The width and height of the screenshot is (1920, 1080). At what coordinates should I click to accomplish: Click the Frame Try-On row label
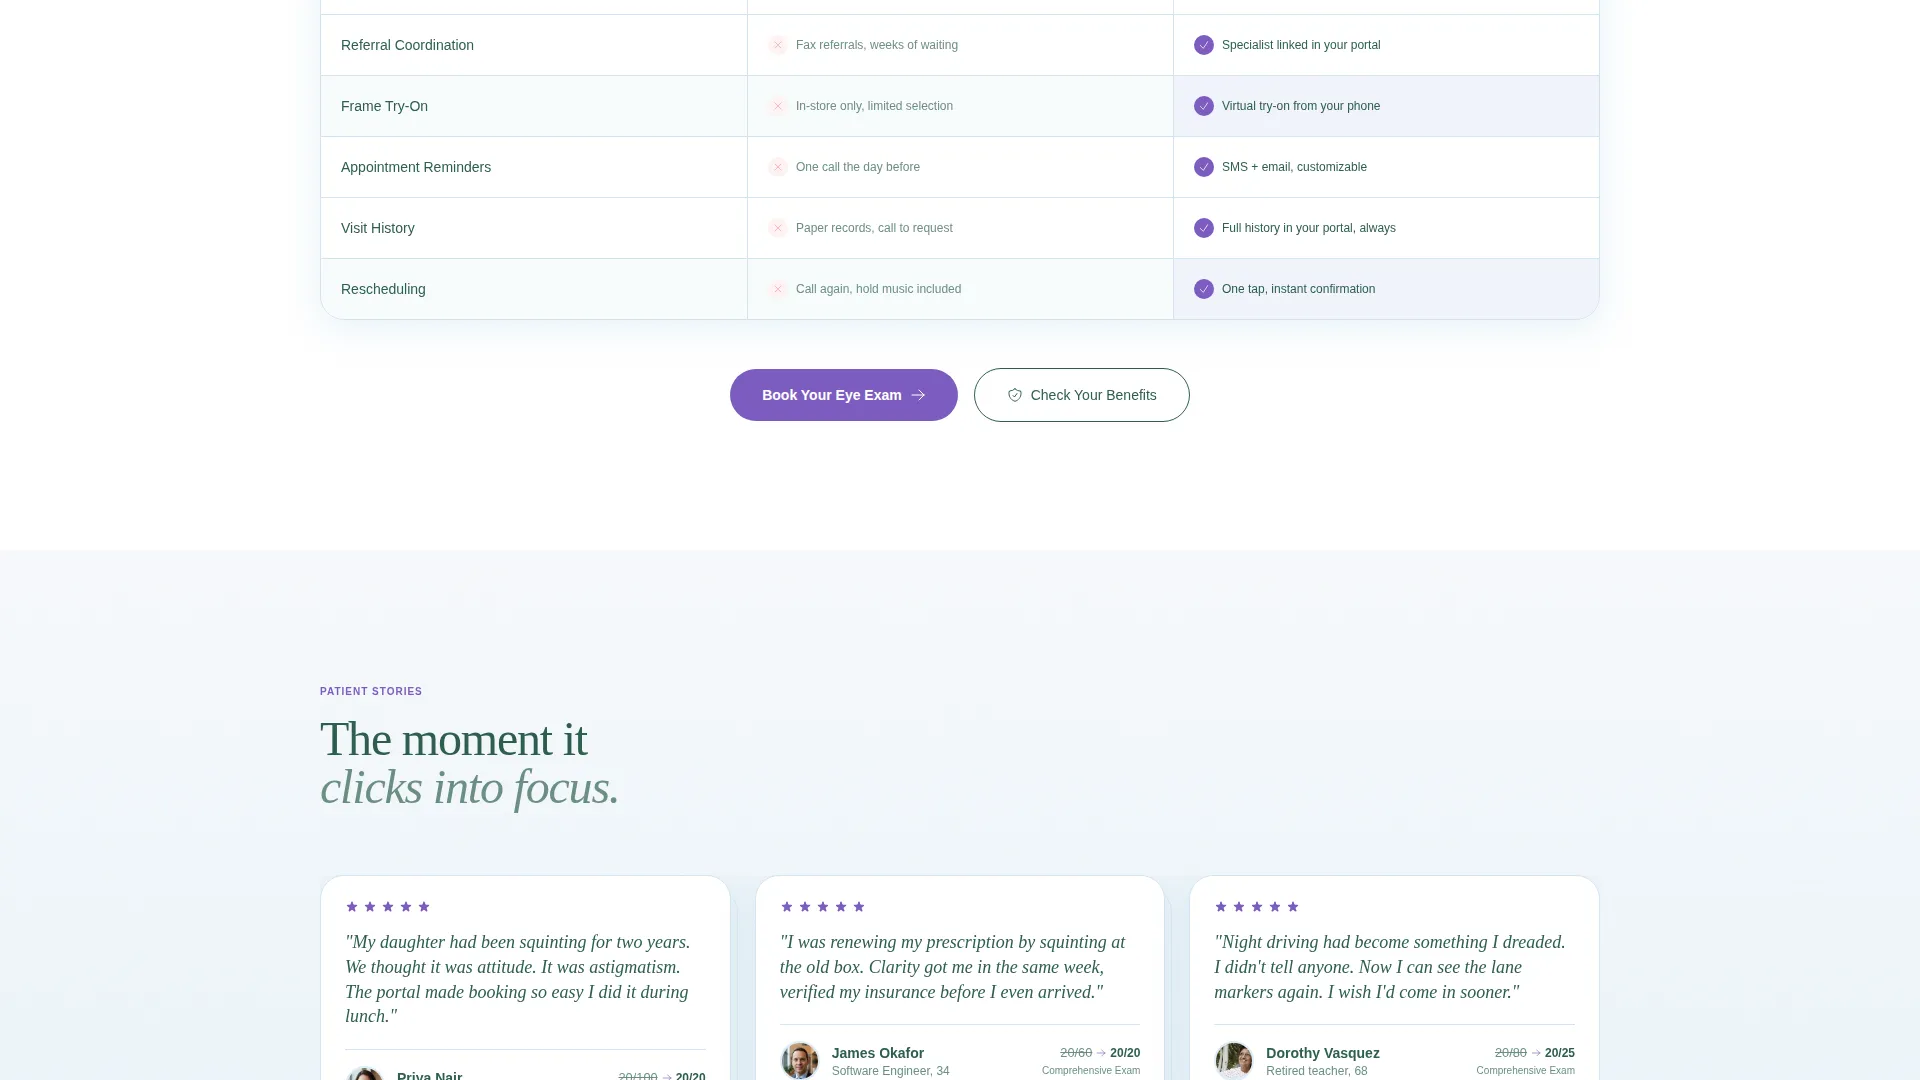click(x=384, y=106)
